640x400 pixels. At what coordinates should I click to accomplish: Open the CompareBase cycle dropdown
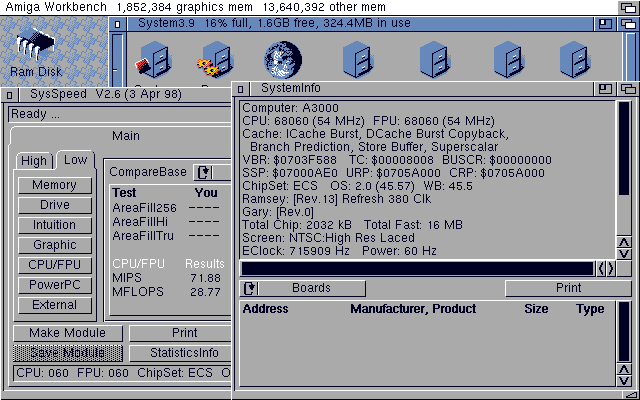tap(212, 172)
